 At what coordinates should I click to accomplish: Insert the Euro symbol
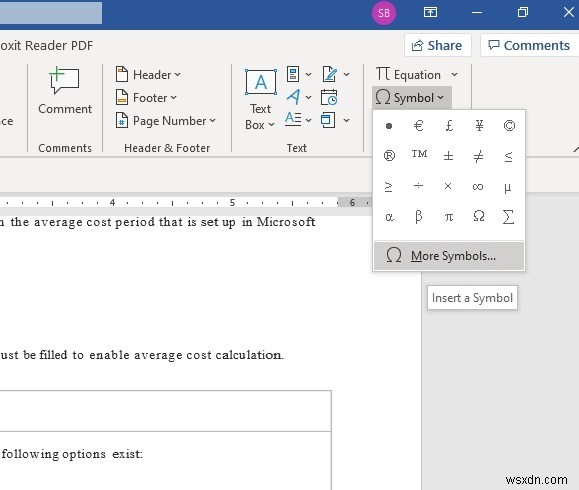[x=418, y=126]
